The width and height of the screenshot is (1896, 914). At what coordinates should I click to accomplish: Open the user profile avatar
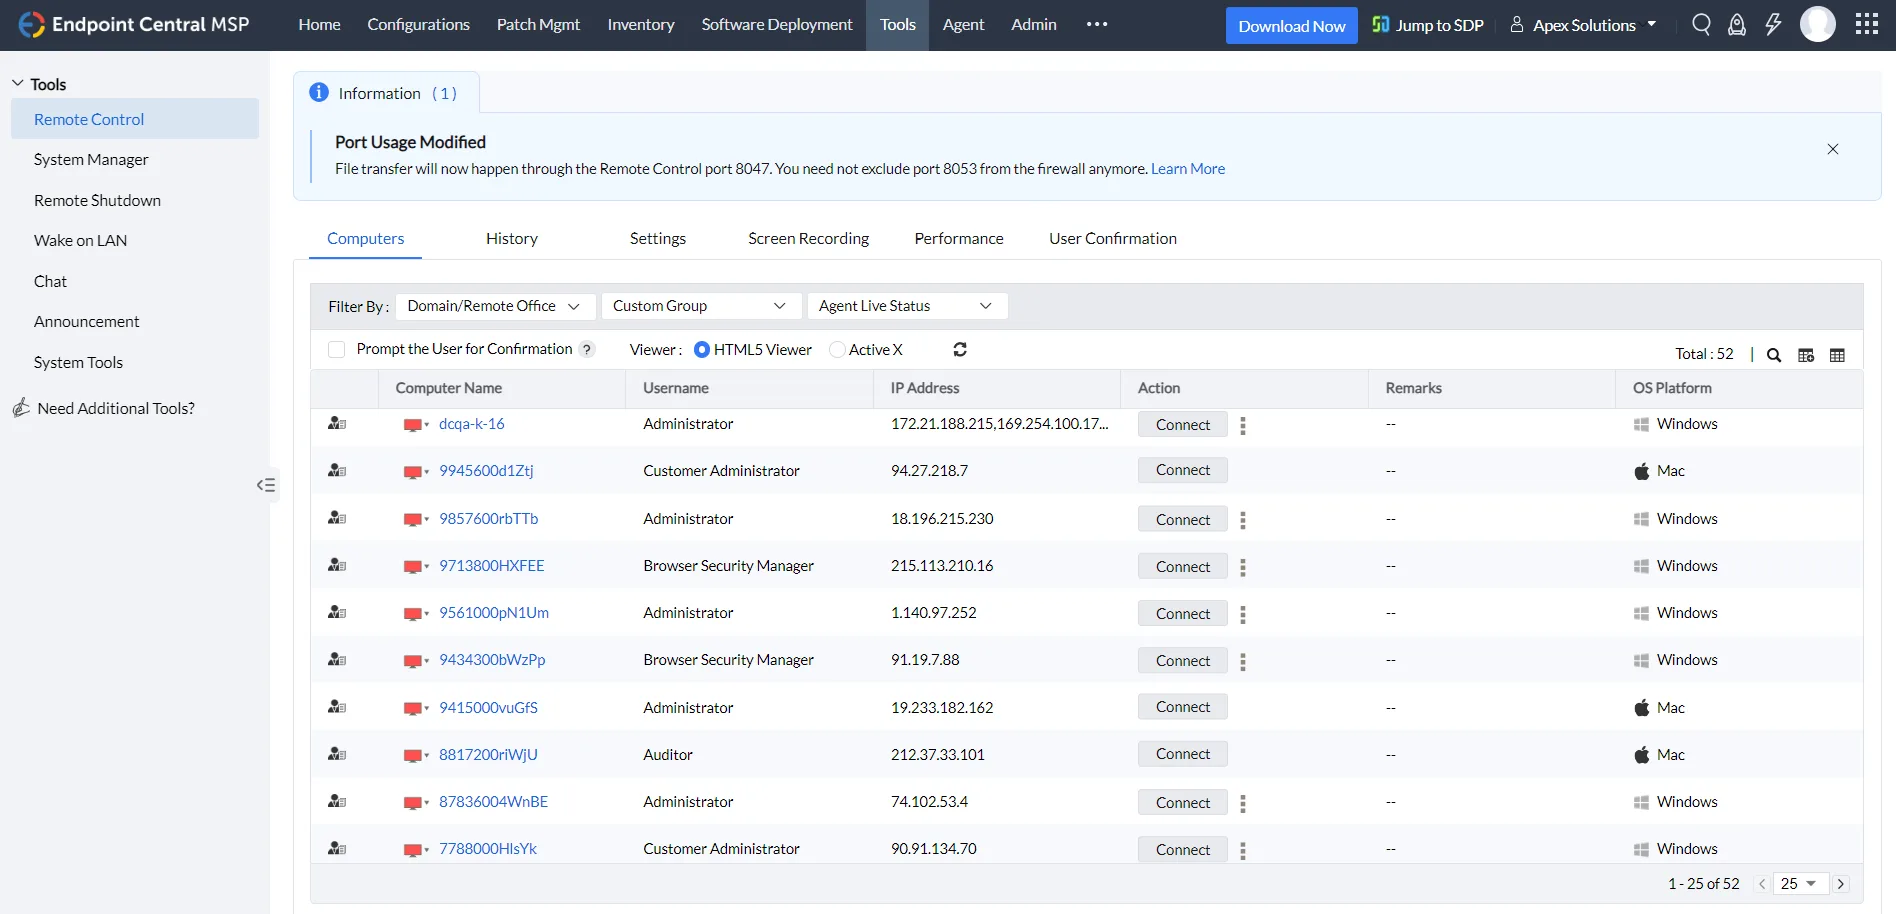1818,24
